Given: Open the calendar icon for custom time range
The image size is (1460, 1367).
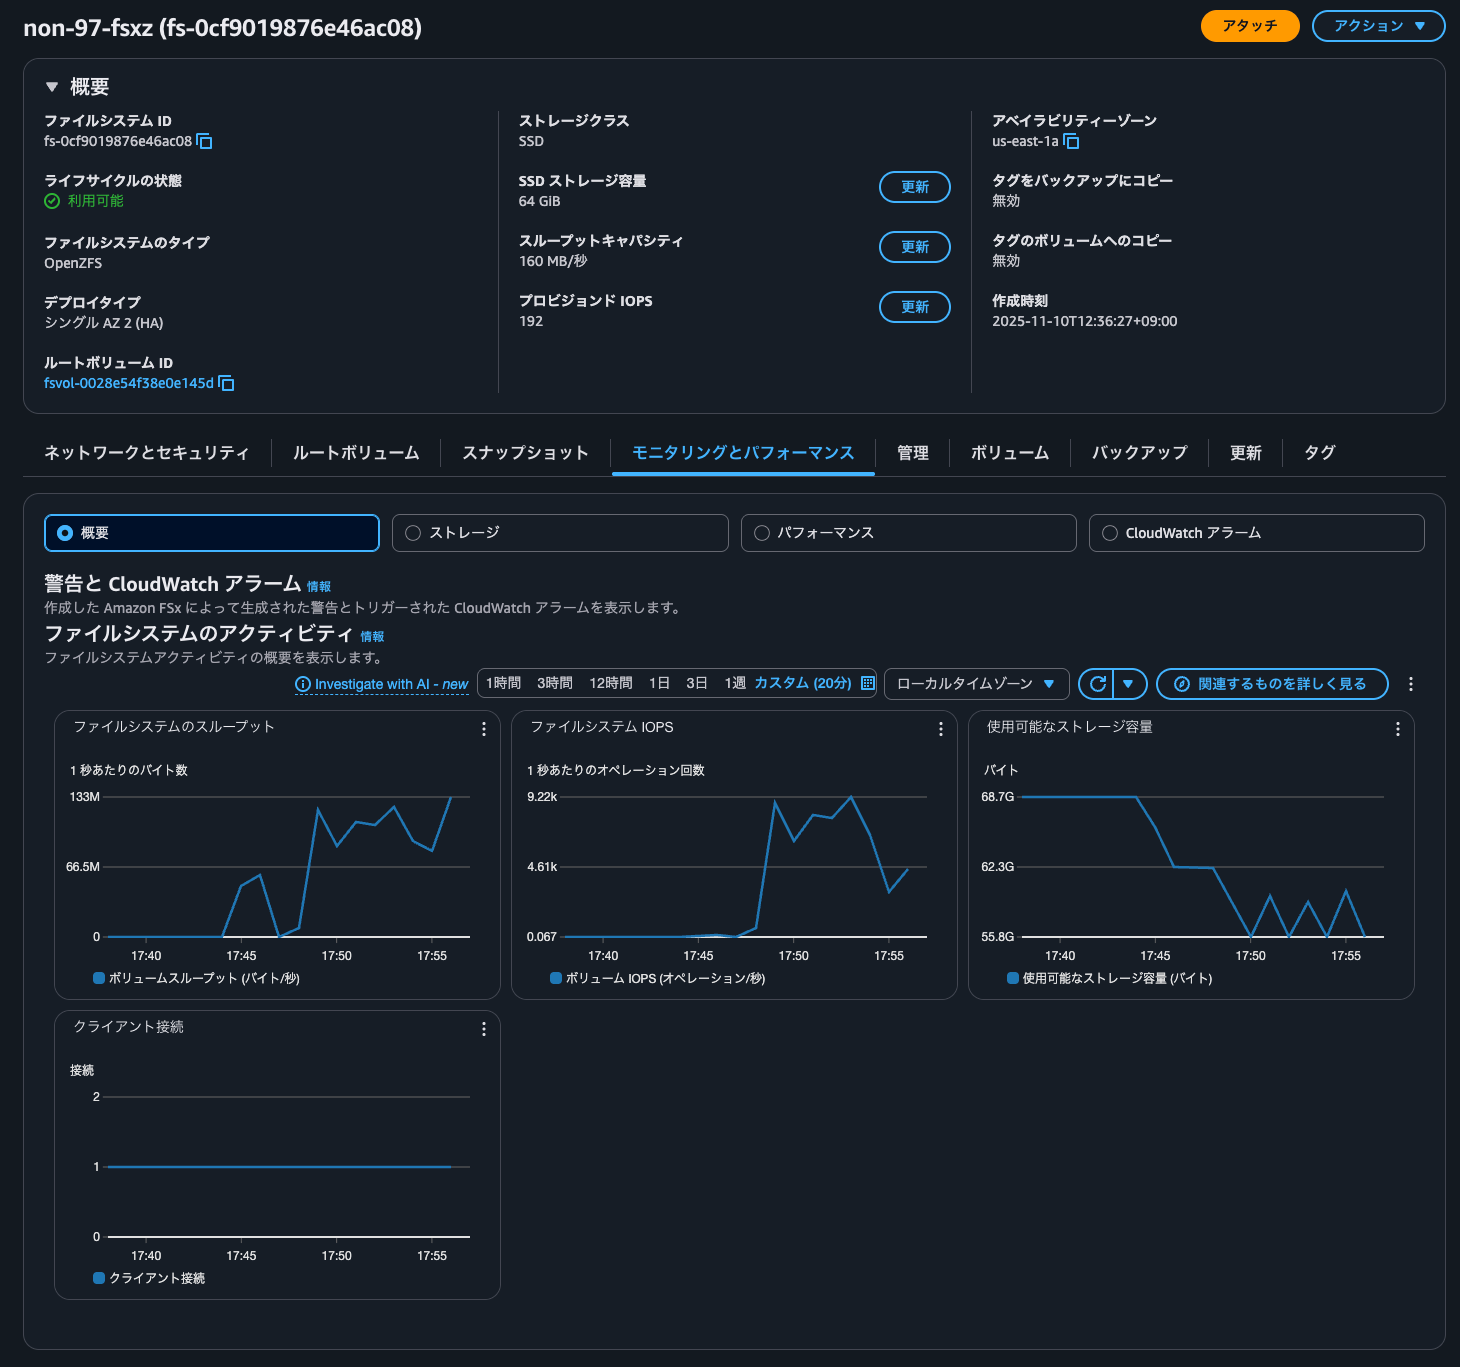Looking at the screenshot, I should coord(868,684).
